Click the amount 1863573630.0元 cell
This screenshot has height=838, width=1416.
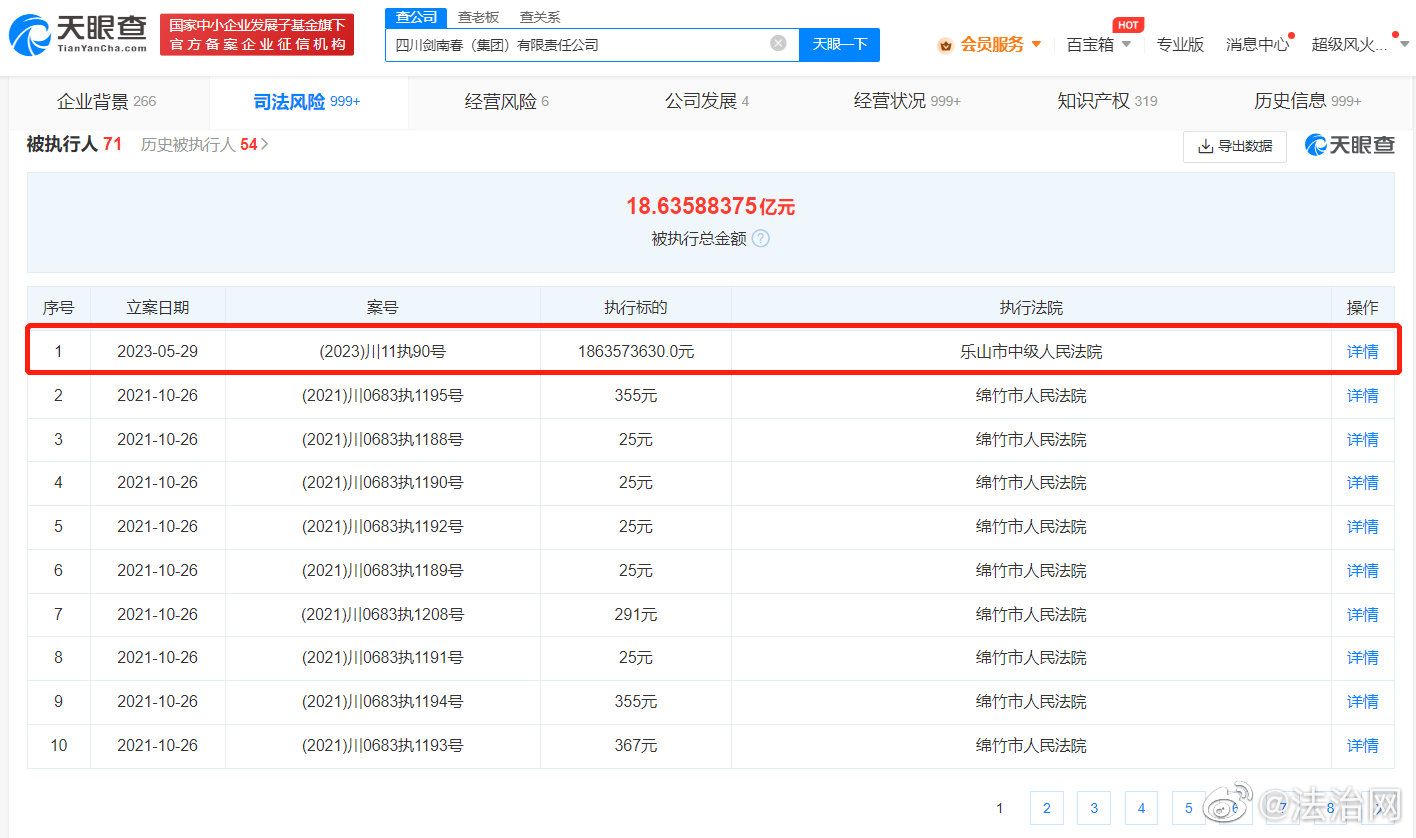pyautogui.click(x=636, y=352)
